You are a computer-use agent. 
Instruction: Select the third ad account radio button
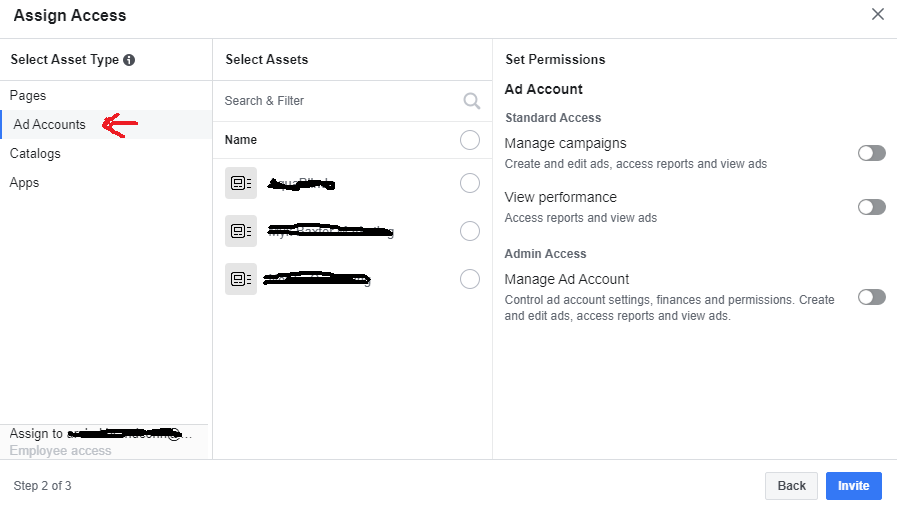click(470, 279)
